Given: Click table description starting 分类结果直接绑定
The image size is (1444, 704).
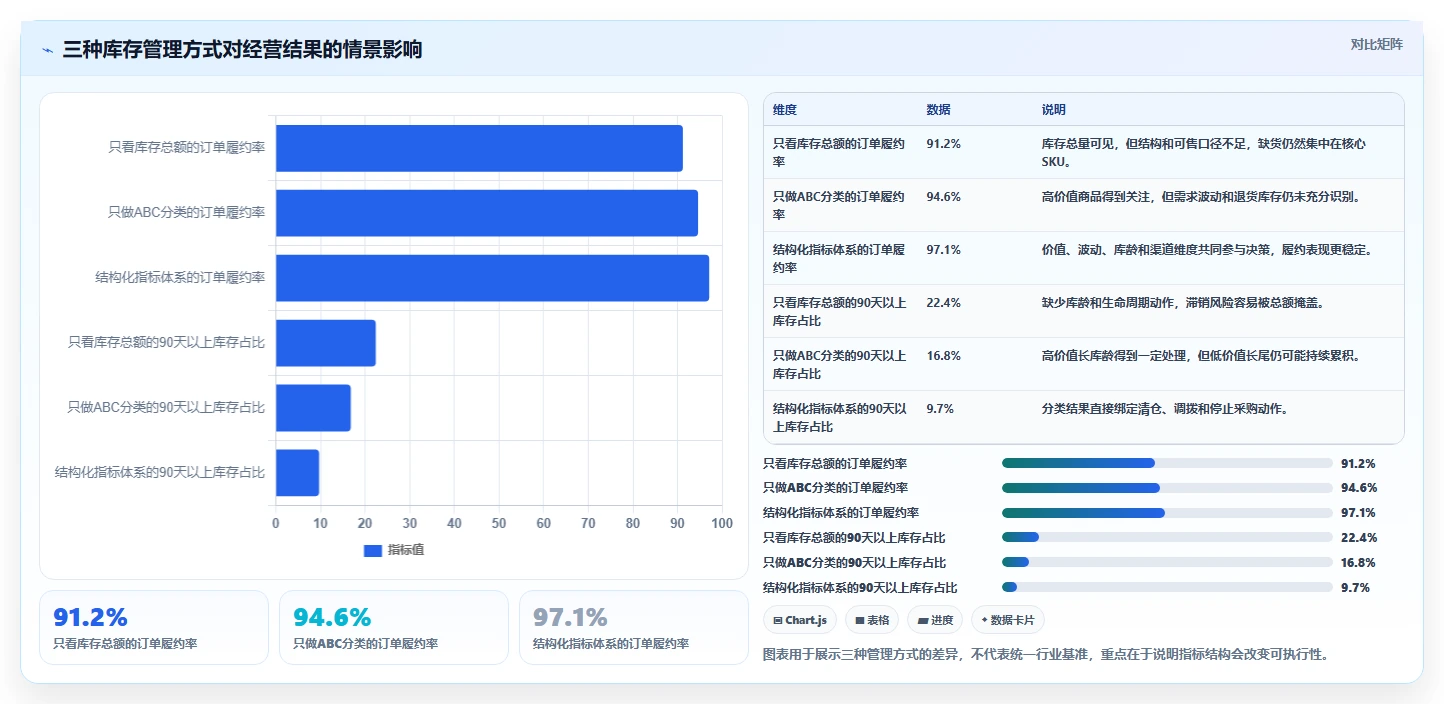Looking at the screenshot, I should click(x=1165, y=409).
